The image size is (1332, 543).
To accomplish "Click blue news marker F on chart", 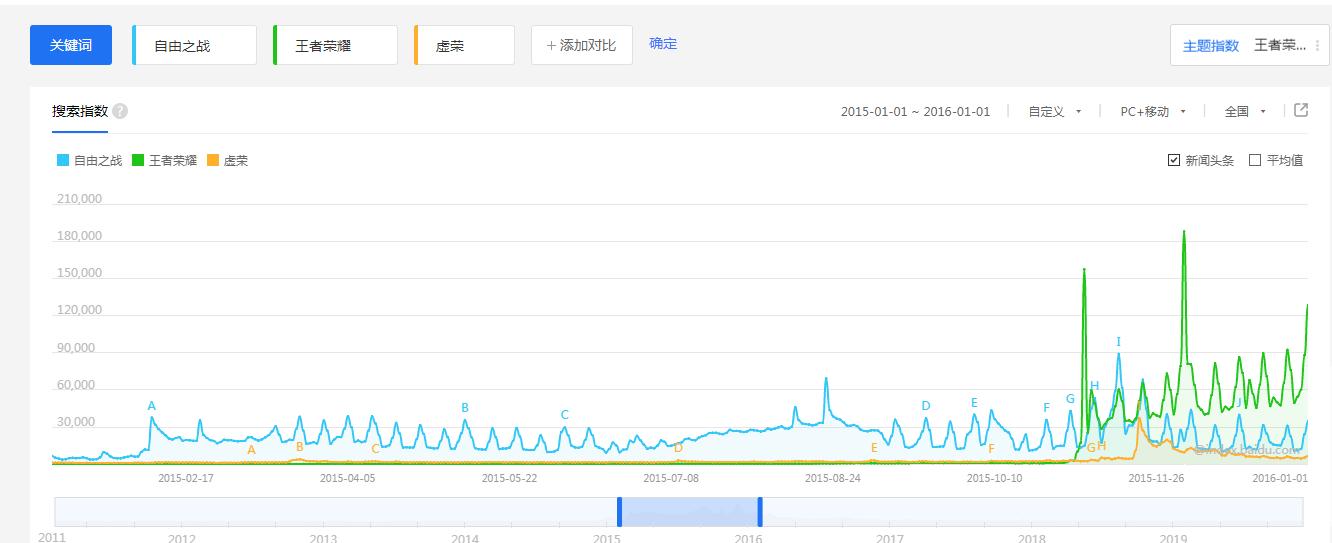I will click(x=1047, y=408).
